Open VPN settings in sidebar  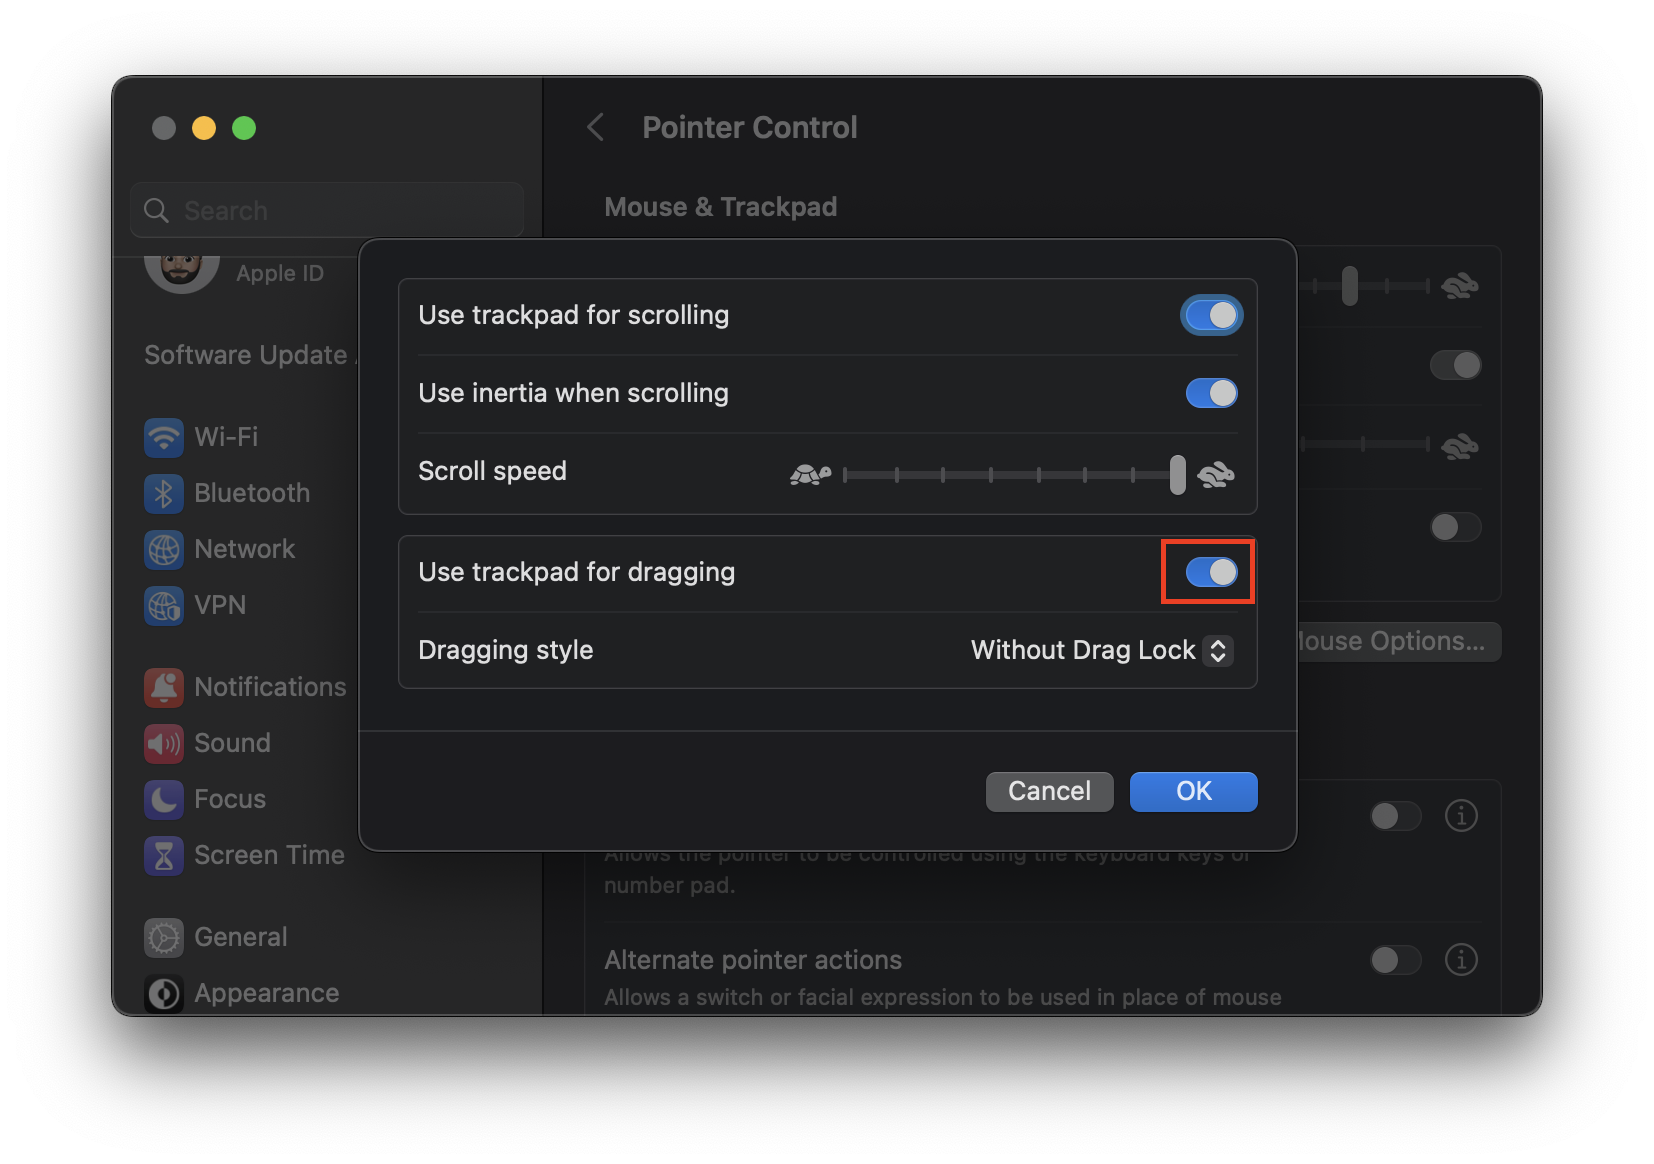pos(220,605)
